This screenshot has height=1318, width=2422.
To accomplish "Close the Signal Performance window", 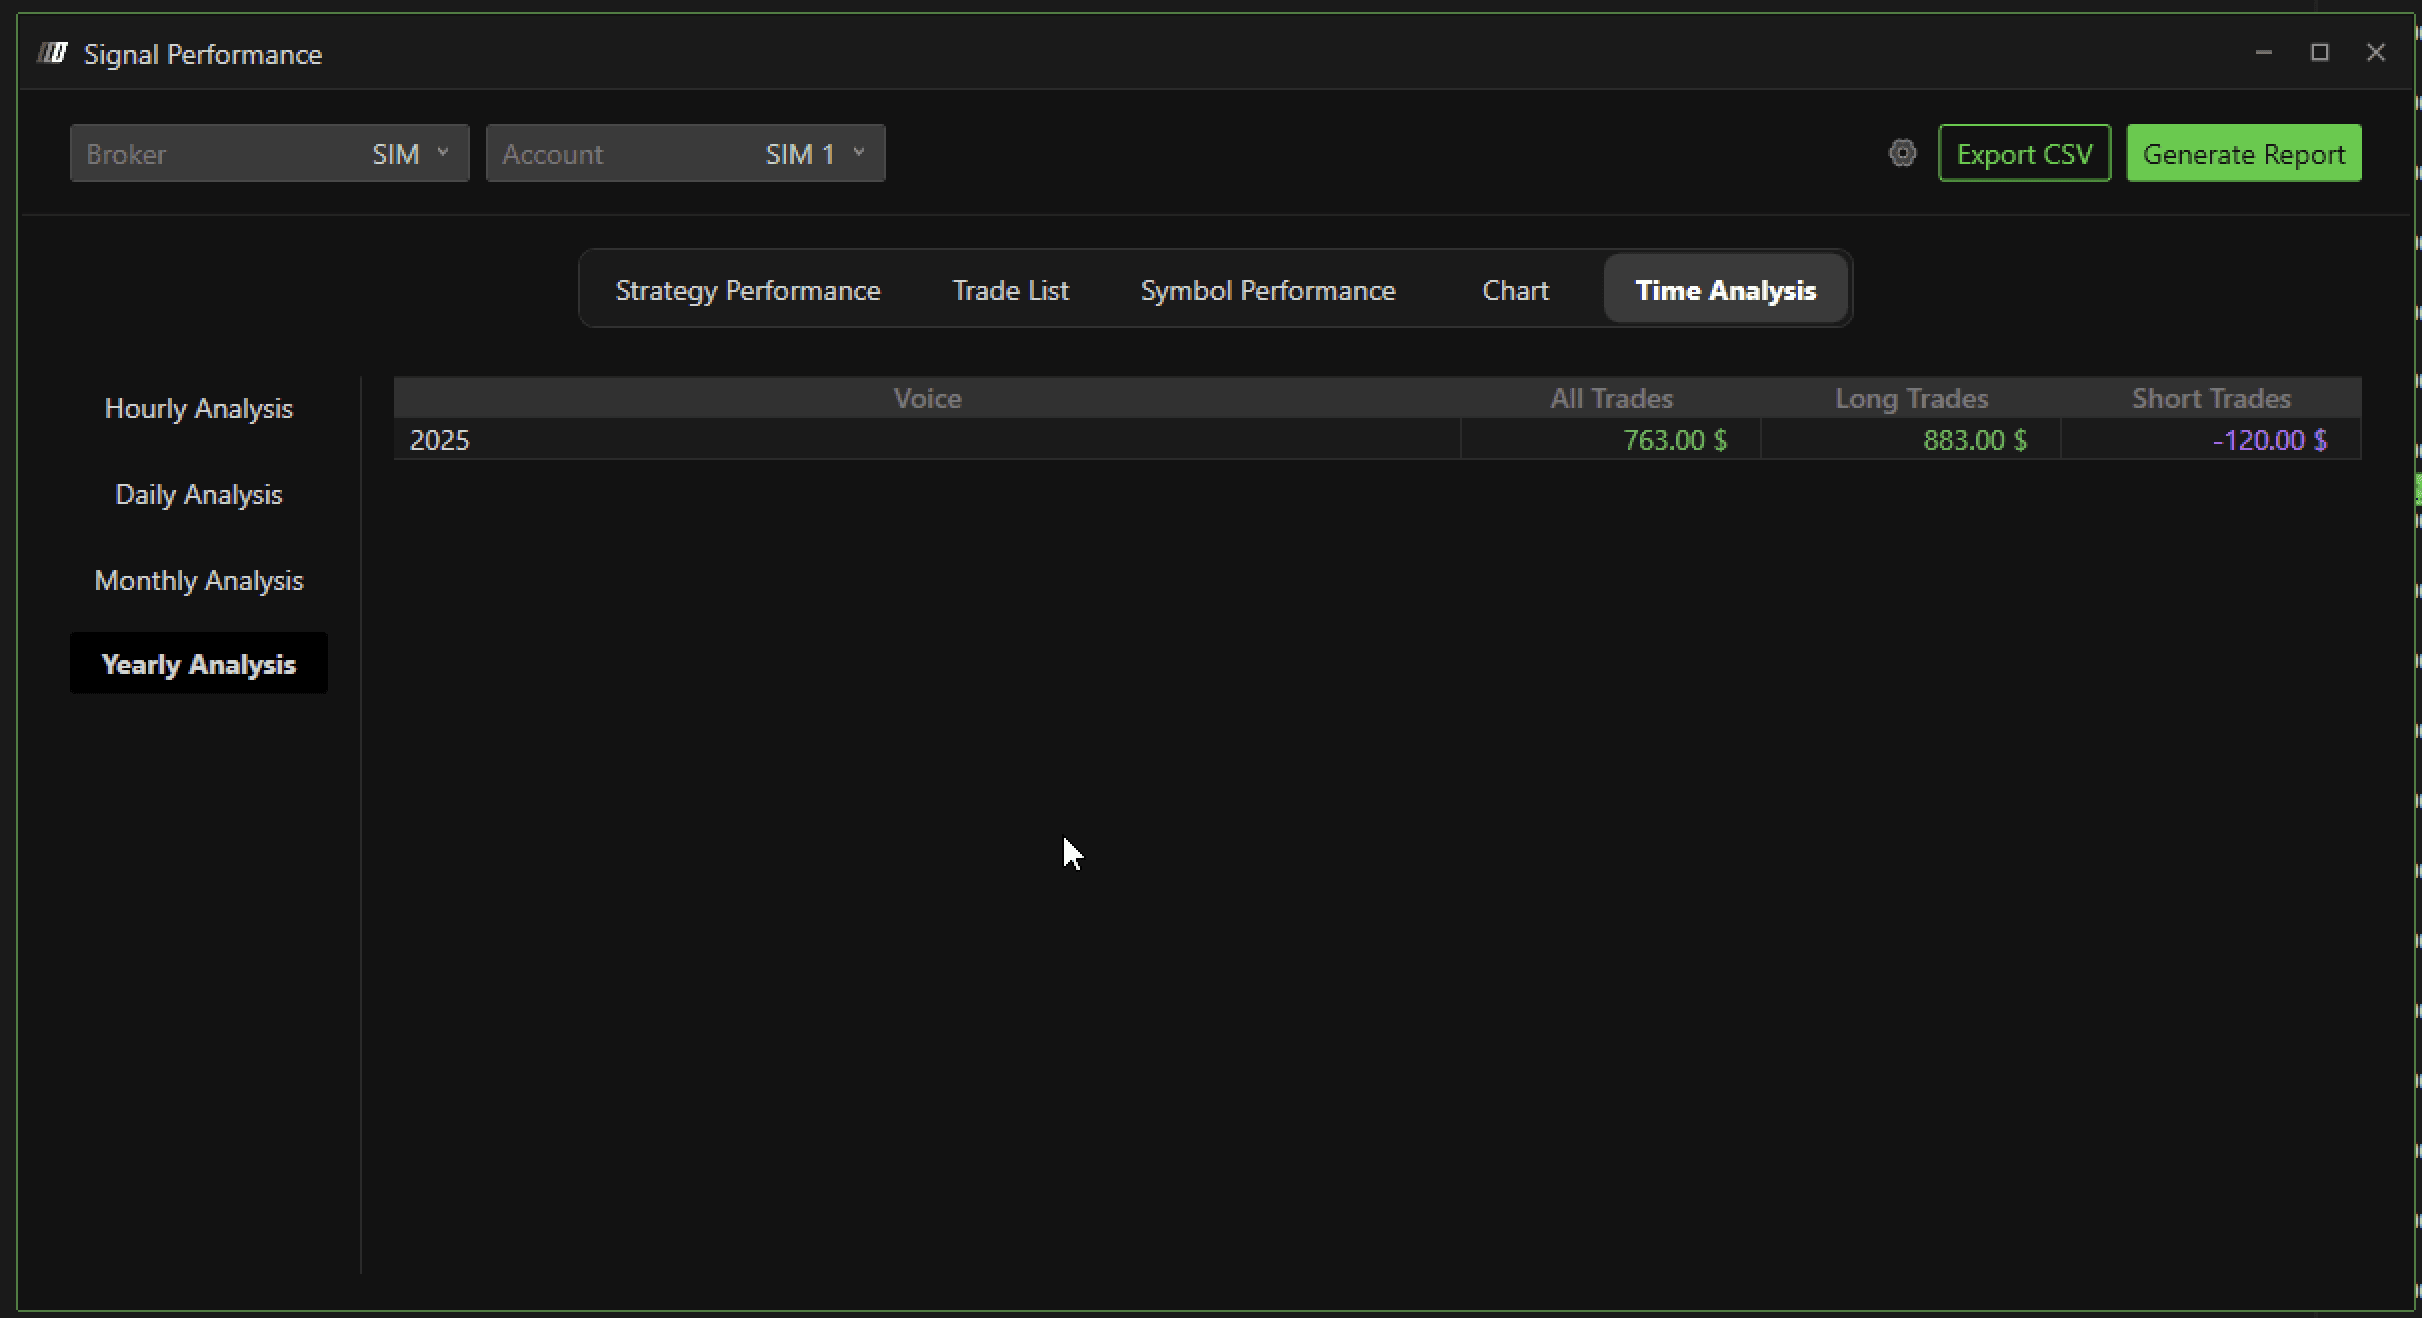I will point(2376,53).
